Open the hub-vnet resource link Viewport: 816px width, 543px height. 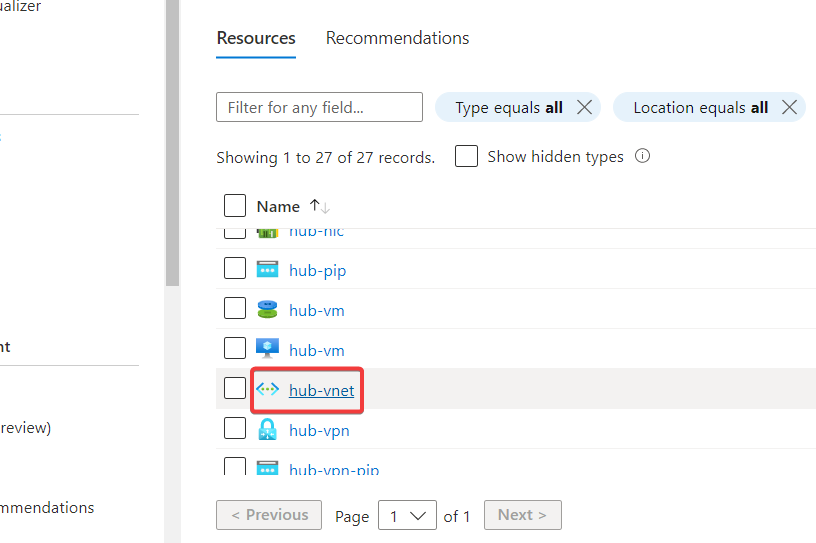coord(321,391)
